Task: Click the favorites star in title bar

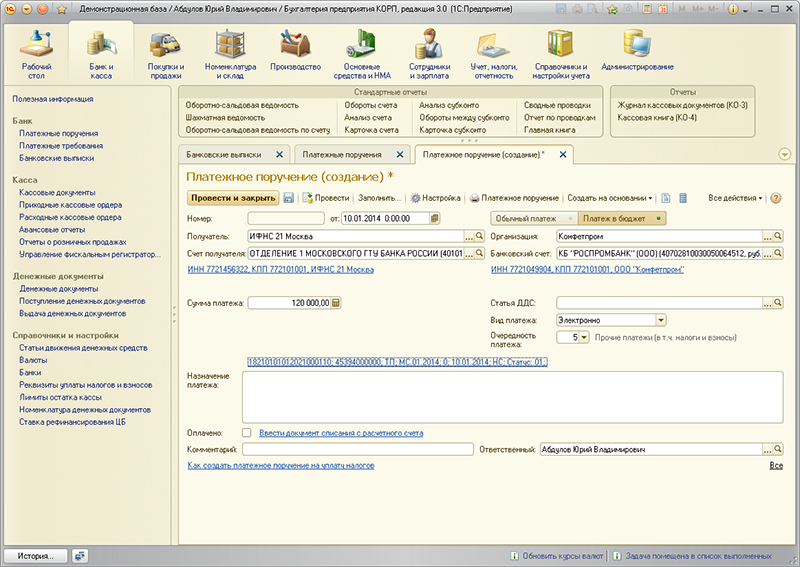Action: pos(62,9)
